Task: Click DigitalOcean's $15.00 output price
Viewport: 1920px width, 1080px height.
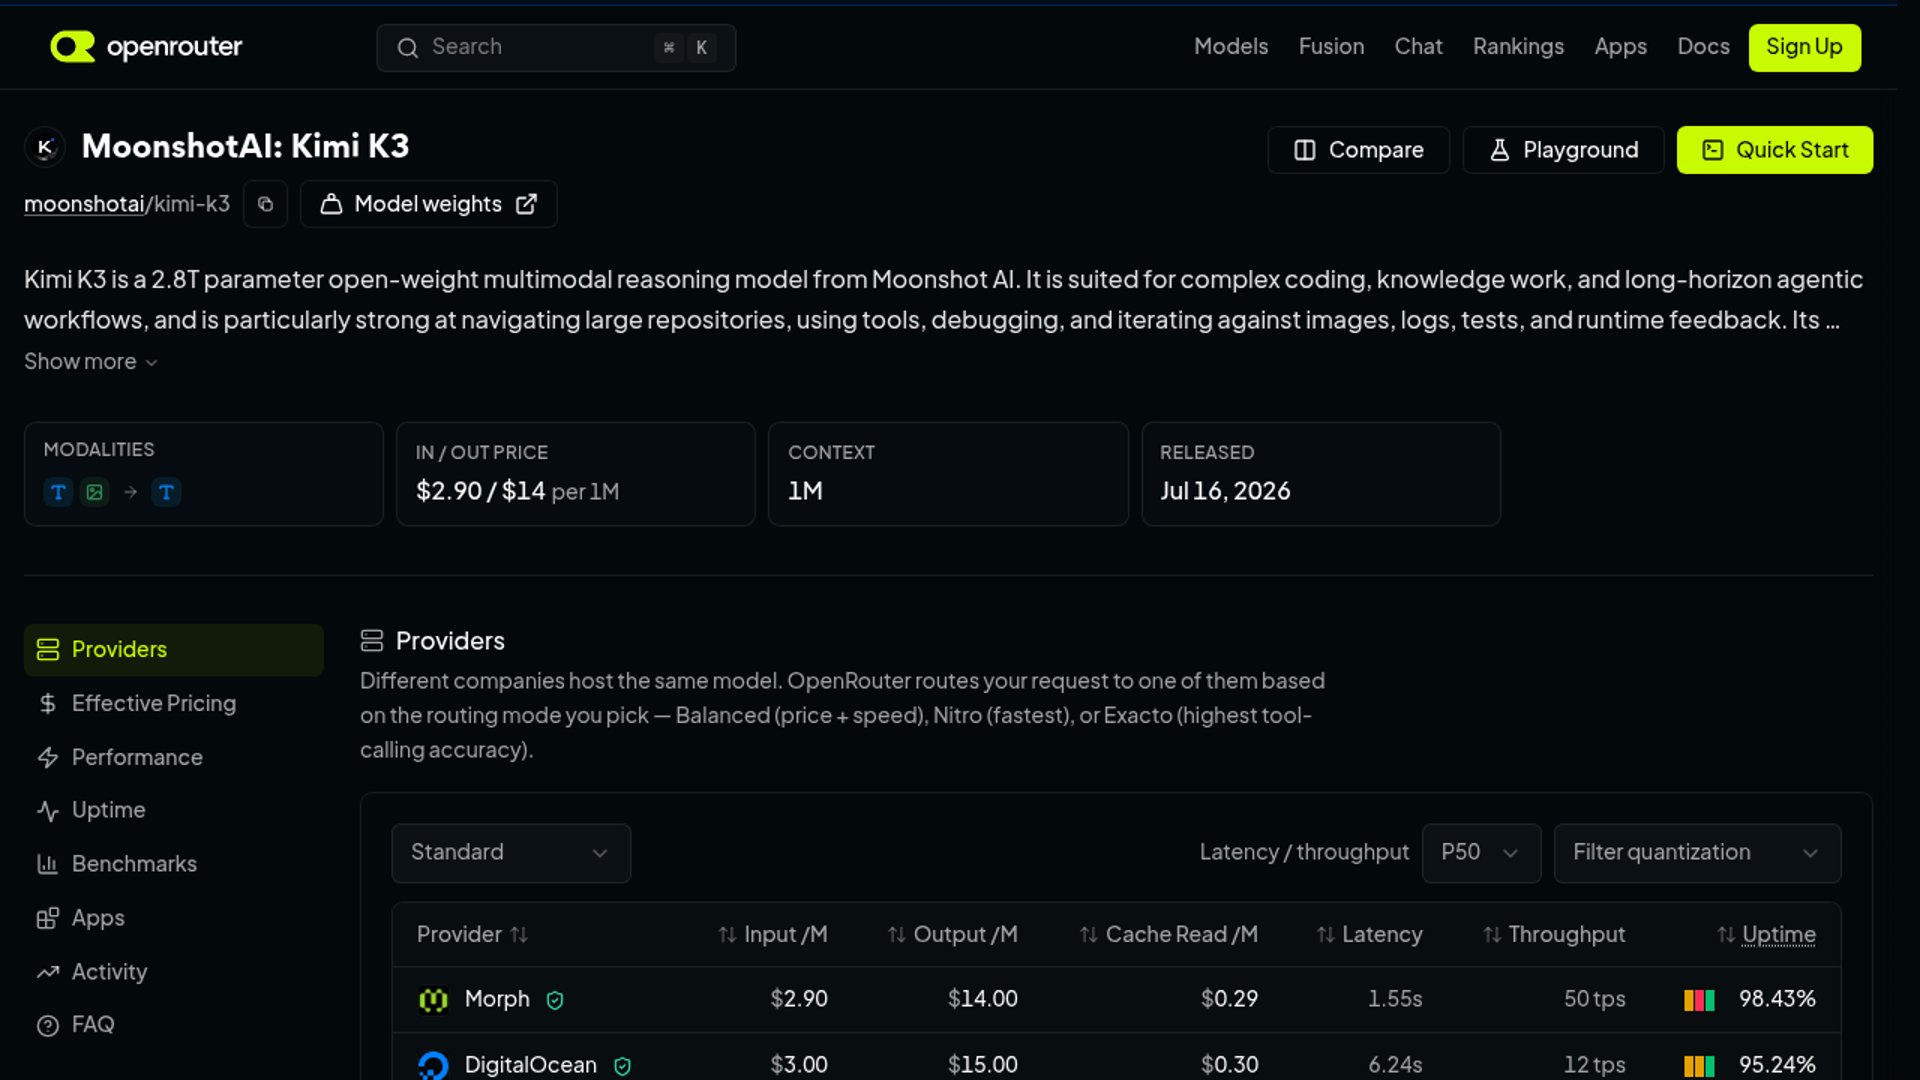Action: pos(983,1065)
